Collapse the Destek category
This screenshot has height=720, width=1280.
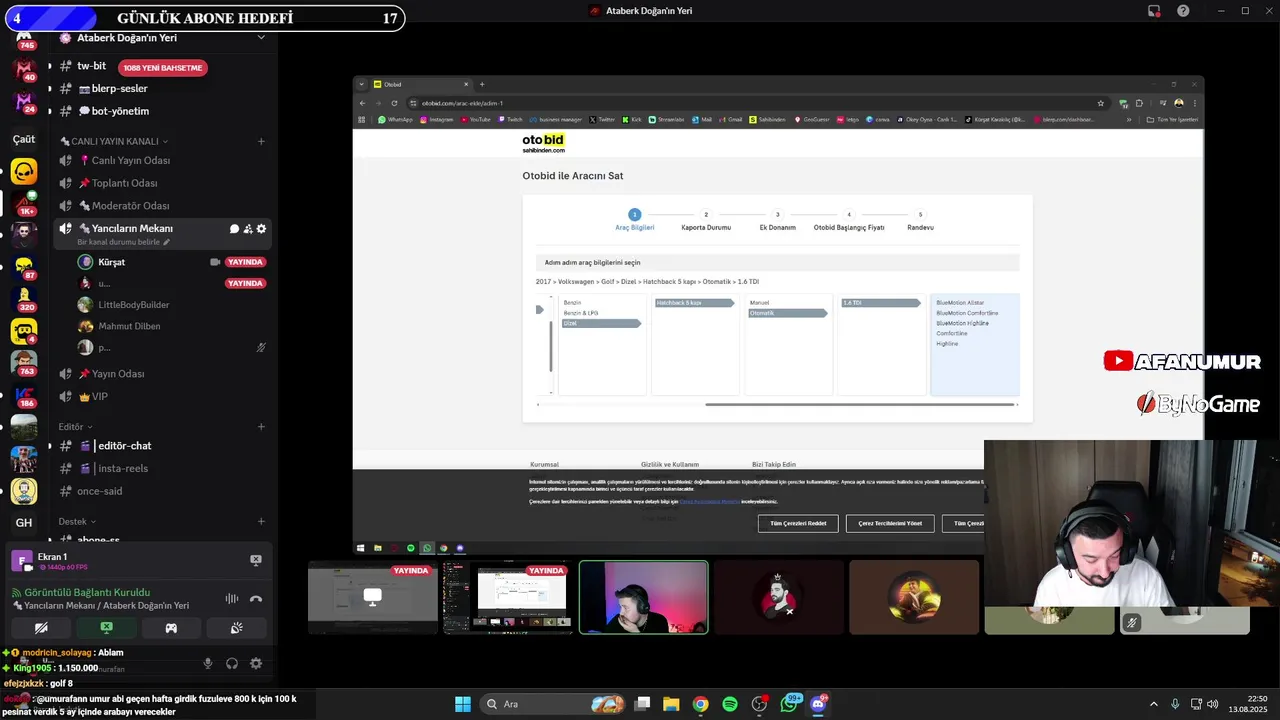point(77,522)
